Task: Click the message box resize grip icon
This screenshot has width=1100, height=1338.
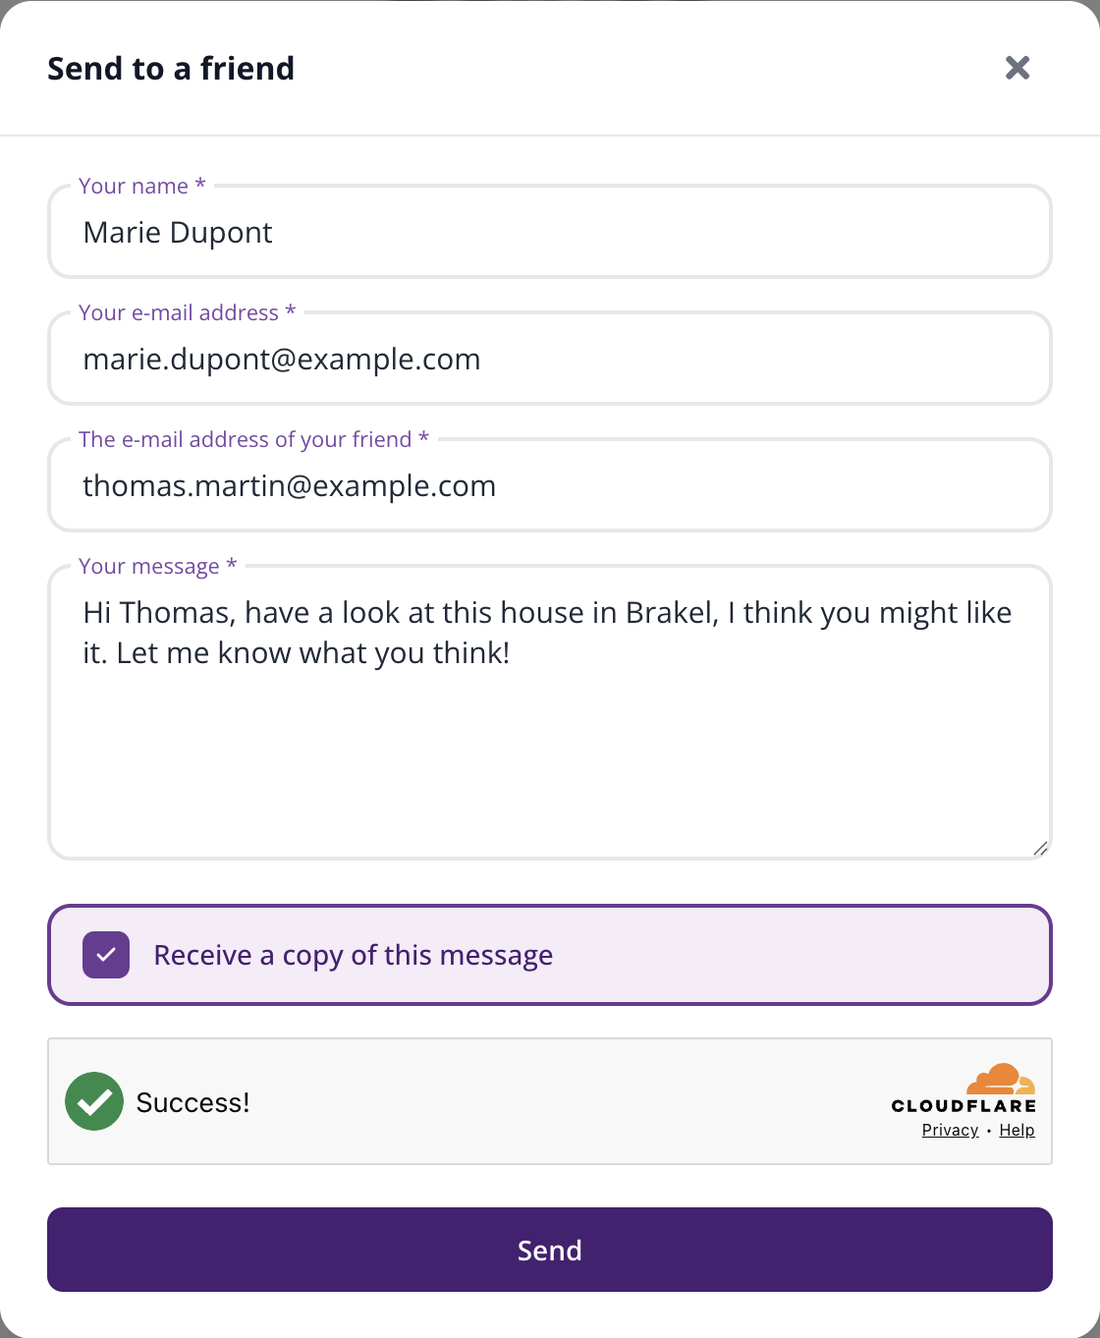Action: 1040,848
